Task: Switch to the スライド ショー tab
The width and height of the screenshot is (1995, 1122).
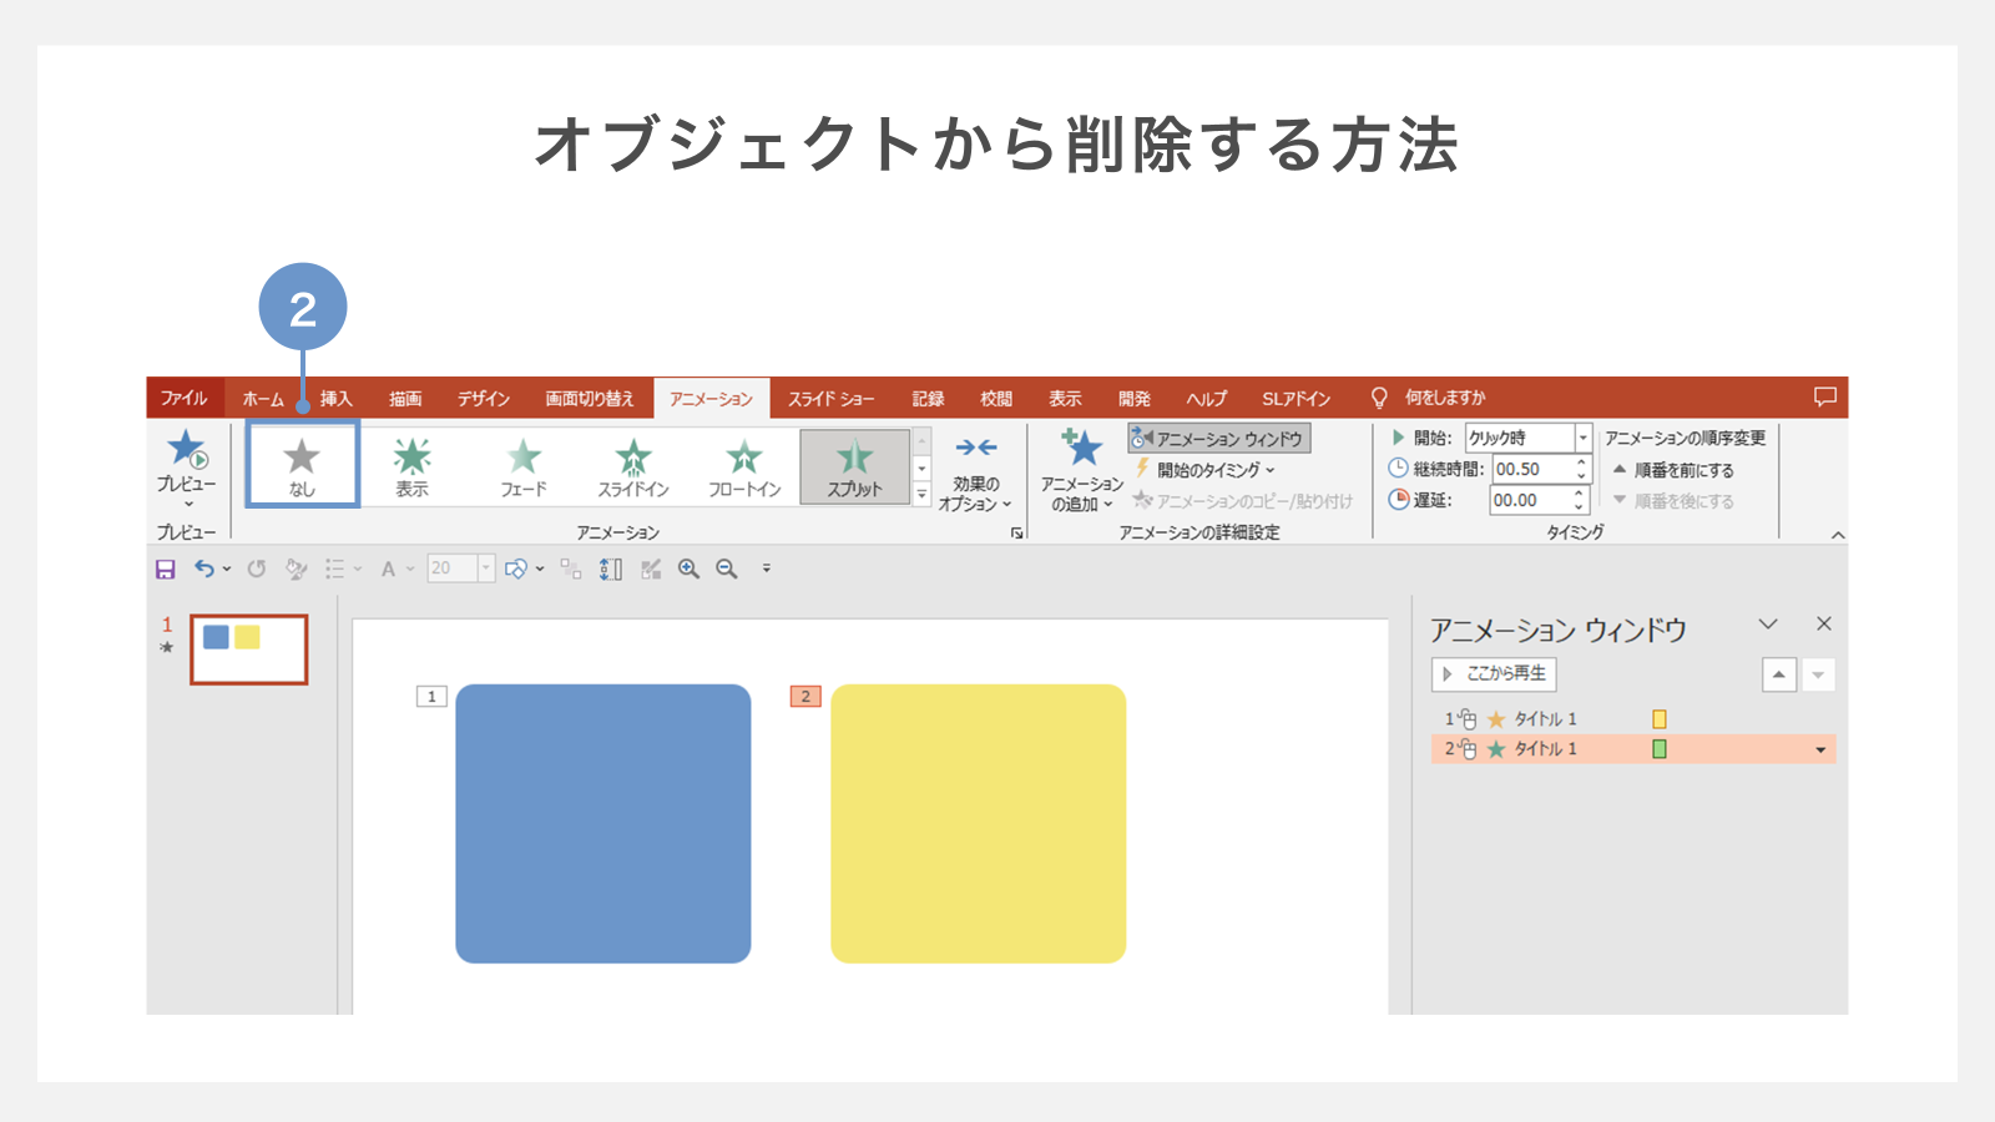Action: click(x=831, y=398)
